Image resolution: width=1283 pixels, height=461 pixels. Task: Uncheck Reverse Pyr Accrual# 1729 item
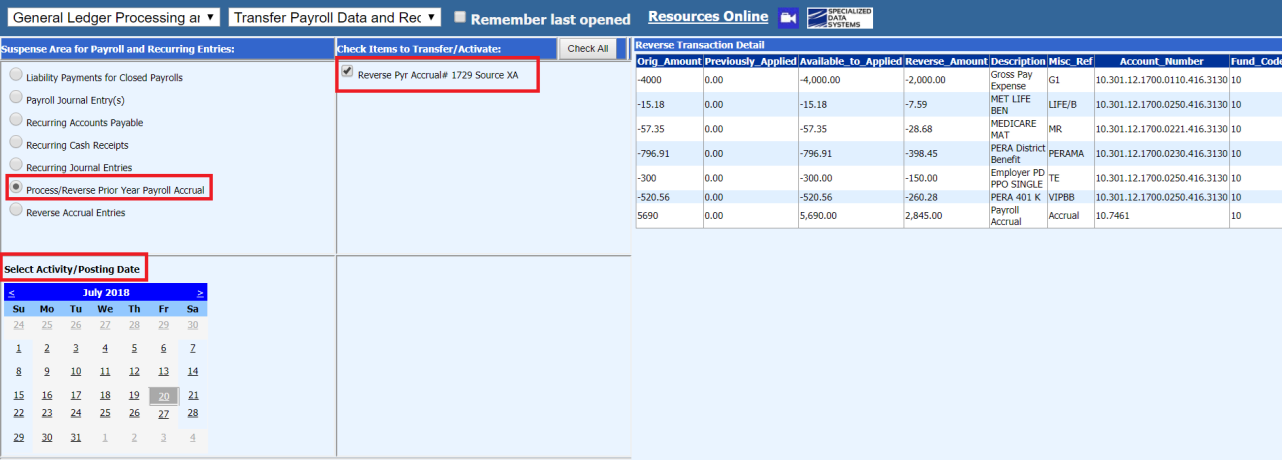pyautogui.click(x=347, y=72)
